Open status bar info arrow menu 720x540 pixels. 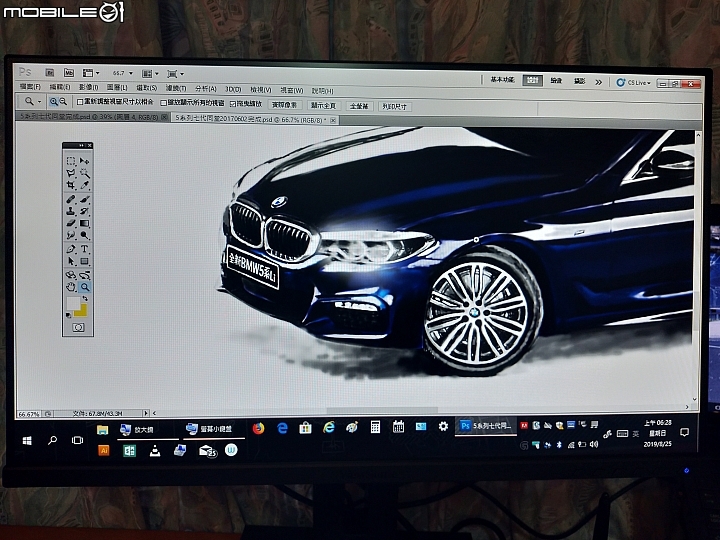pos(146,413)
